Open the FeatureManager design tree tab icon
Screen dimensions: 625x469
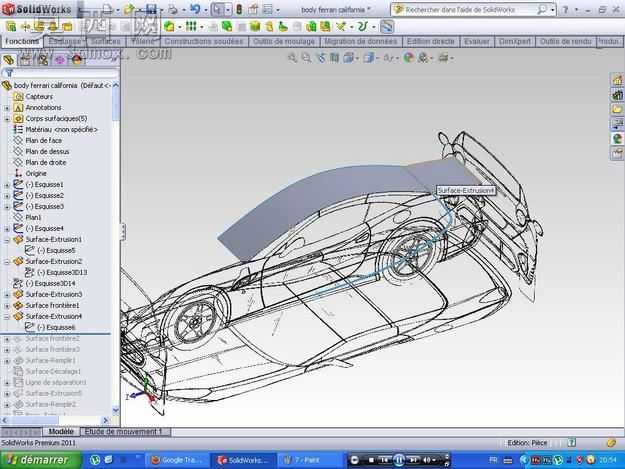[9, 60]
